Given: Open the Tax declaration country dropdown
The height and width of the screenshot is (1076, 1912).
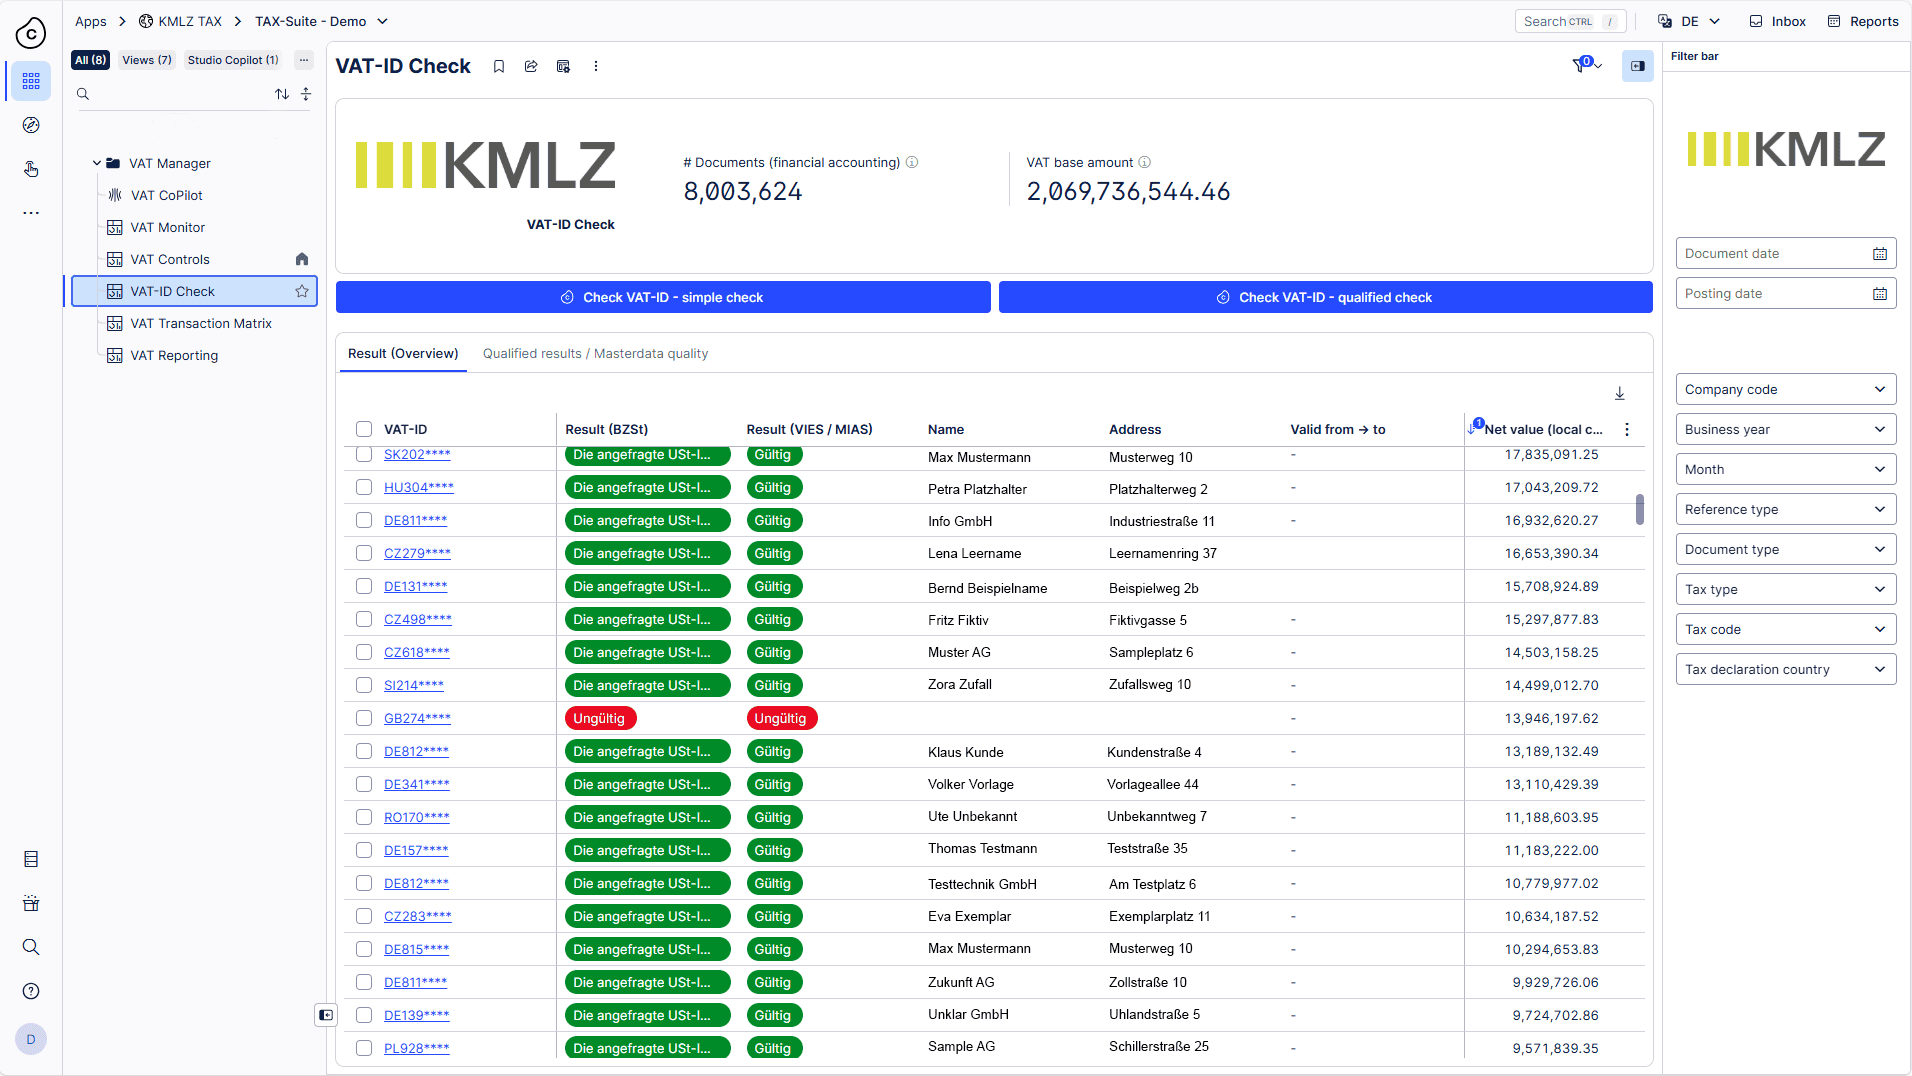Looking at the screenshot, I should click(x=1785, y=670).
